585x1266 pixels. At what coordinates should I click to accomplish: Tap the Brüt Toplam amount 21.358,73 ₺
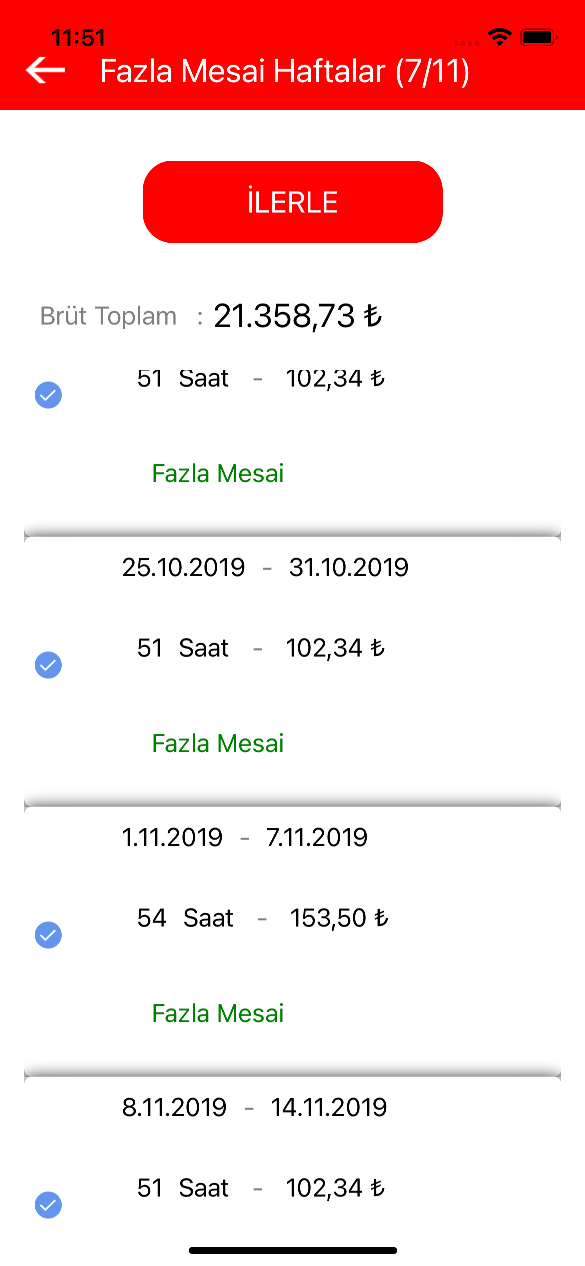tap(298, 316)
